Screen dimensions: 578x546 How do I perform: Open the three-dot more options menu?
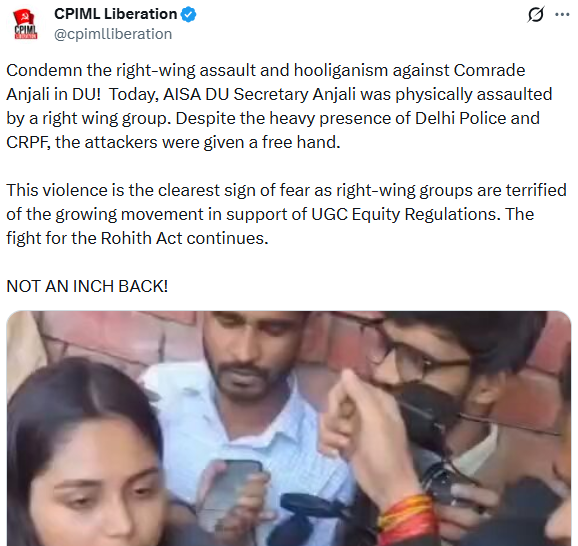pyautogui.click(x=562, y=15)
